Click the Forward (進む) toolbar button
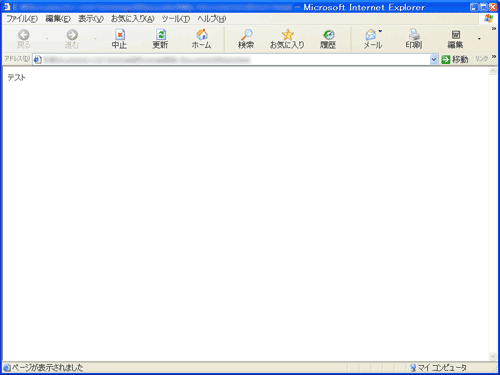This screenshot has width=500, height=375. coord(72,39)
